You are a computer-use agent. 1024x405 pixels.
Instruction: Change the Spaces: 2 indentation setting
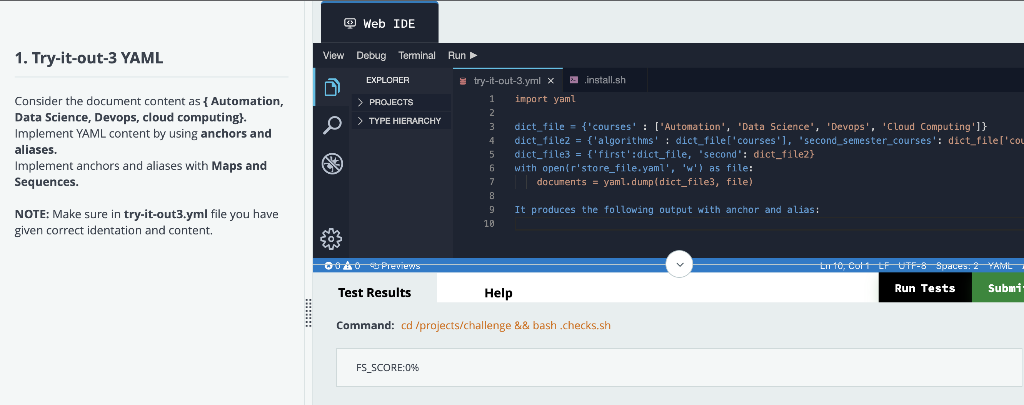[x=957, y=266]
